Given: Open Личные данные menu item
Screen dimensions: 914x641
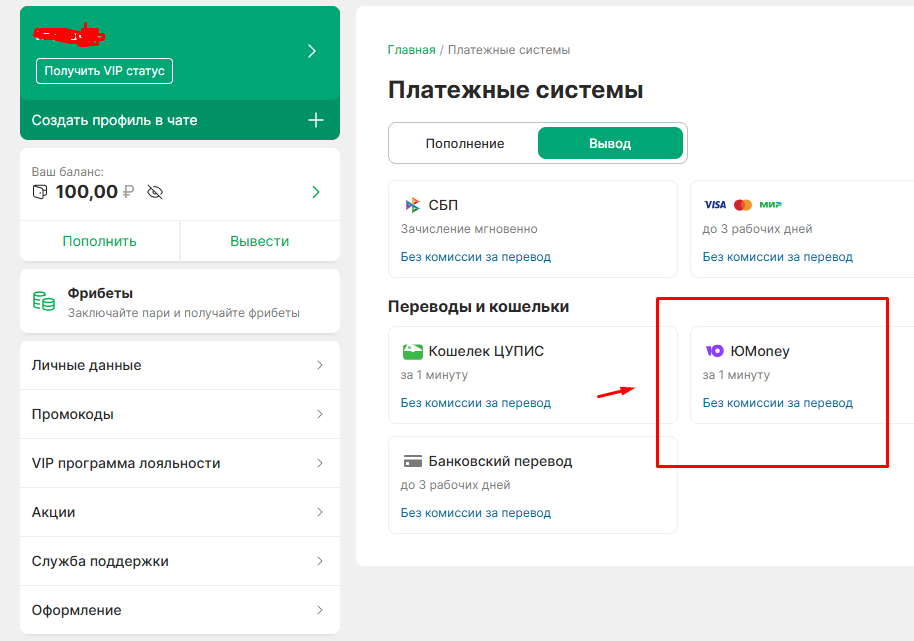Looking at the screenshot, I should (180, 365).
